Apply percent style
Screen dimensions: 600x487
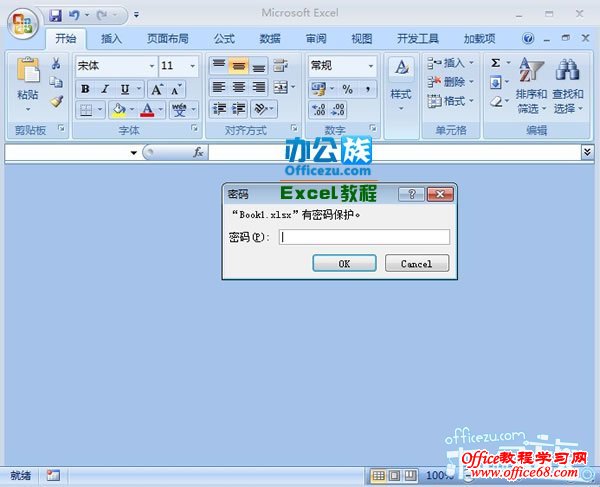coord(347,89)
